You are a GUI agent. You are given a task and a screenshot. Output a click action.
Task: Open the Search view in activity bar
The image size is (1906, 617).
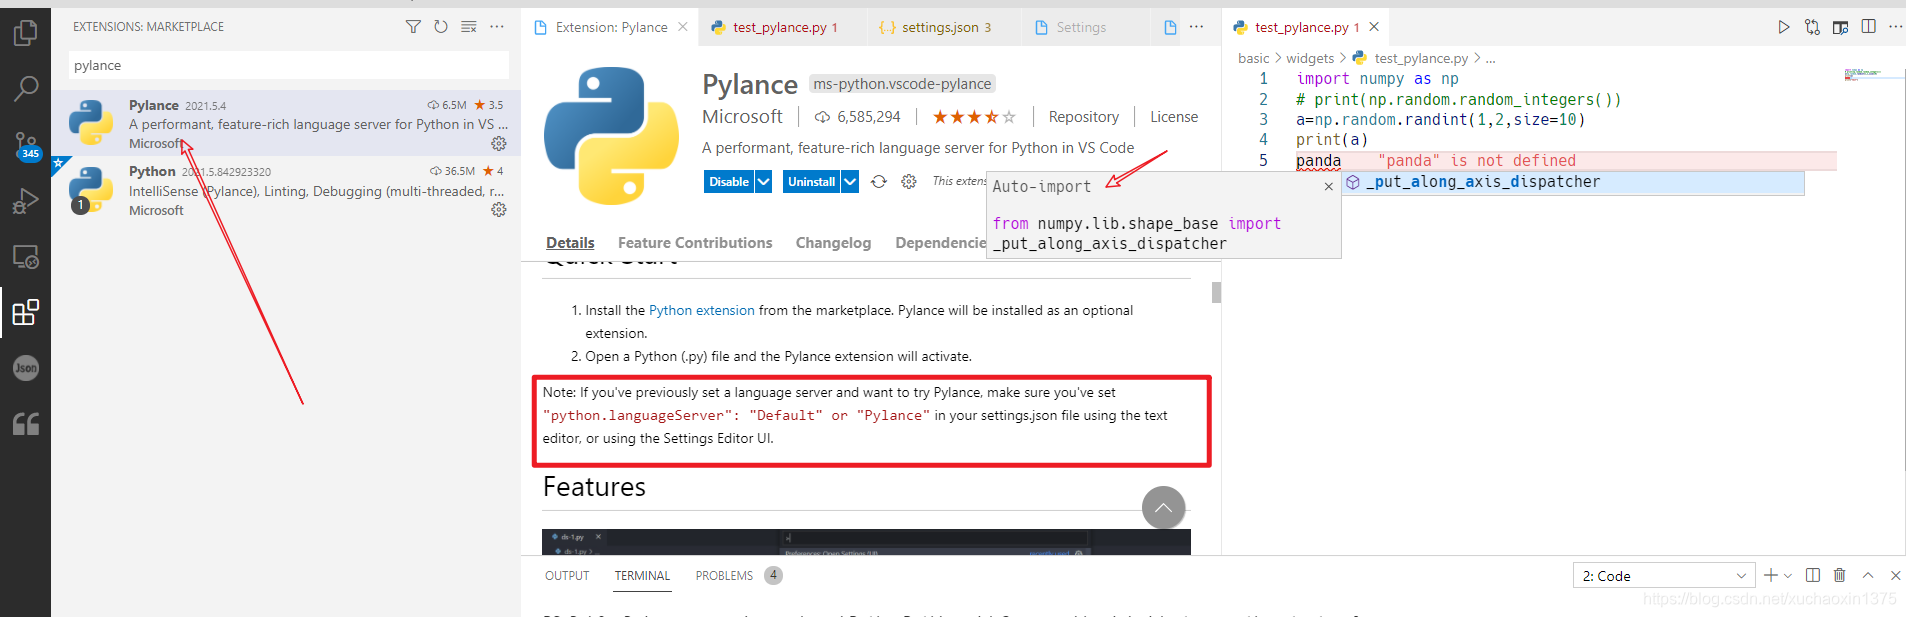pyautogui.click(x=25, y=89)
